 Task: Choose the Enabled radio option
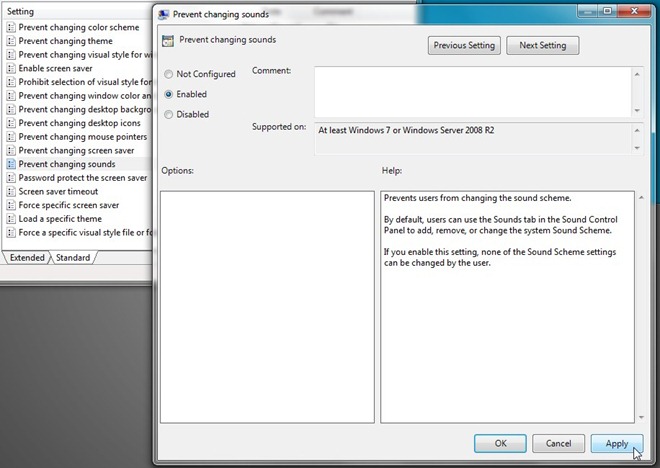click(168, 94)
